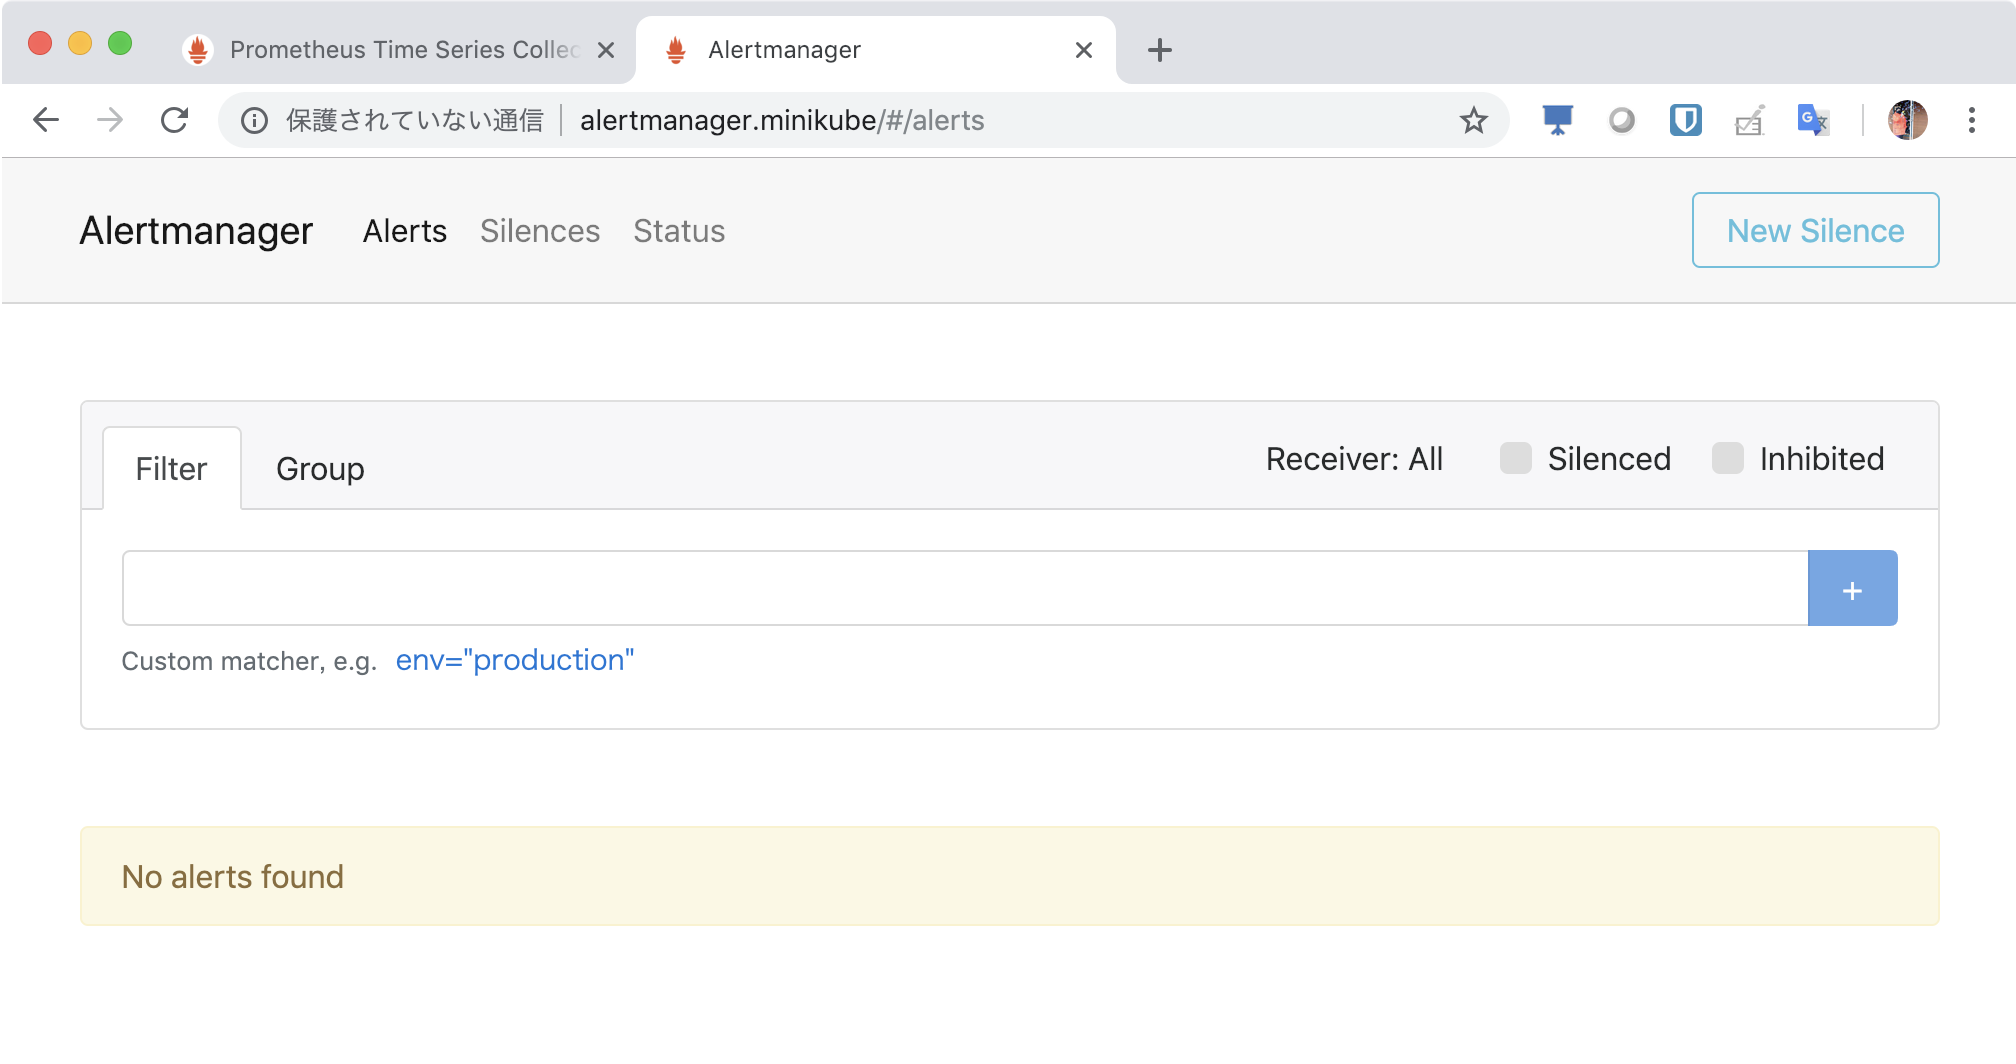Open the Chrome three-dot menu
This screenshot has height=1064, width=2016.
tap(1971, 120)
